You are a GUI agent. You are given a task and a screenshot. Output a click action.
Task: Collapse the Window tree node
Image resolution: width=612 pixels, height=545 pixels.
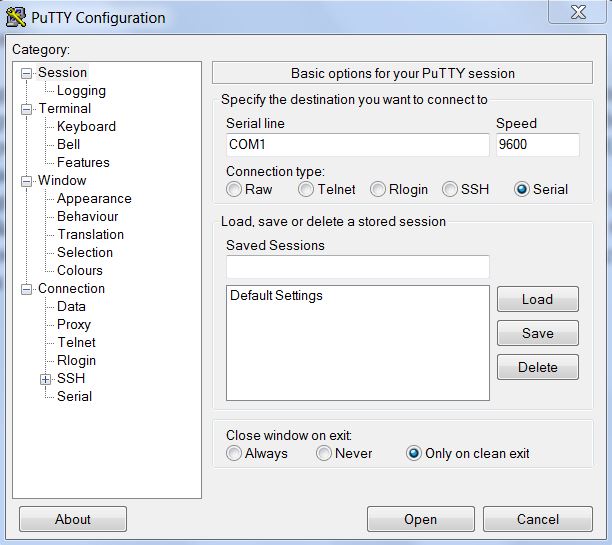point(26,181)
